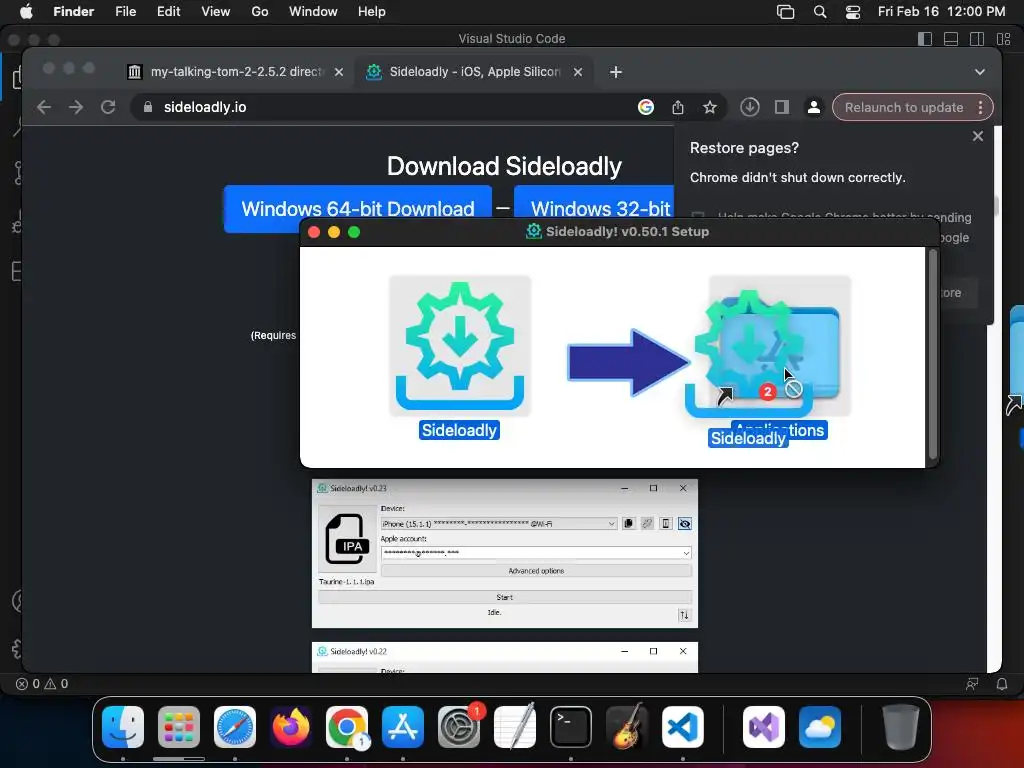Click the Sideloadly app icon in the installer
Screen dimensions: 1024x768
coord(460,346)
